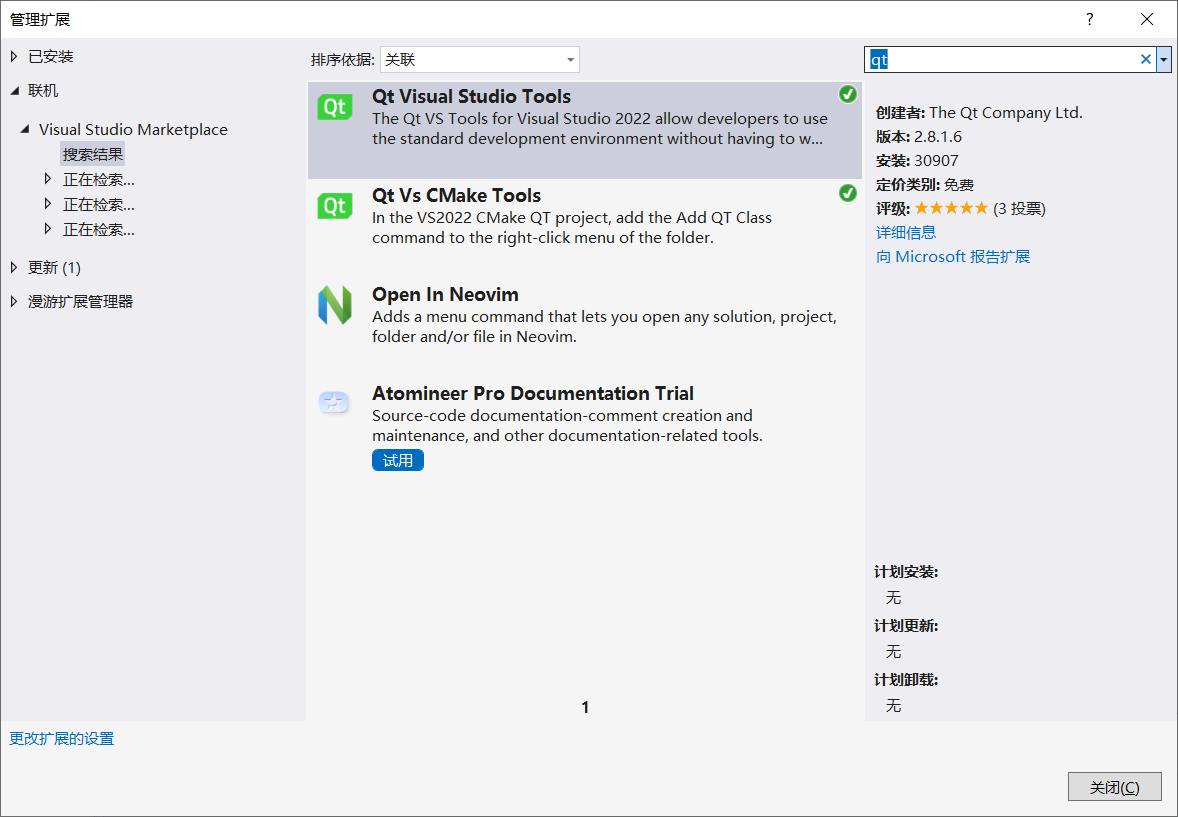Expand the third 正在检索... node
The width and height of the screenshot is (1178, 817).
coord(48,228)
